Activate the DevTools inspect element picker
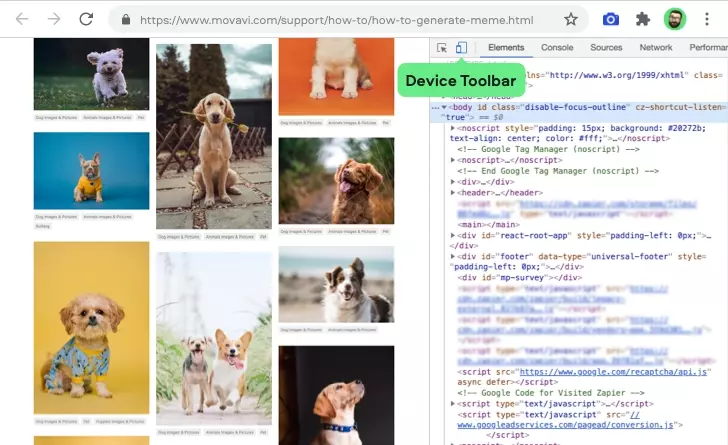Image resolution: width=728 pixels, height=445 pixels. tap(442, 48)
